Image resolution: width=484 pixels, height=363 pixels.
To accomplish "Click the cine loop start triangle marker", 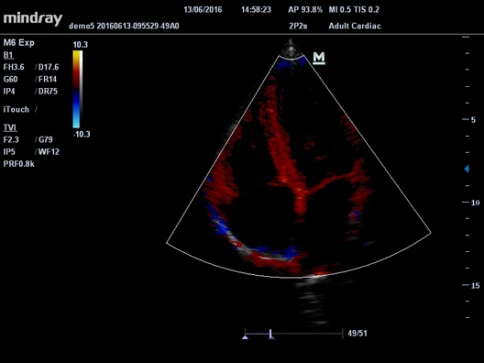I will 245,337.
